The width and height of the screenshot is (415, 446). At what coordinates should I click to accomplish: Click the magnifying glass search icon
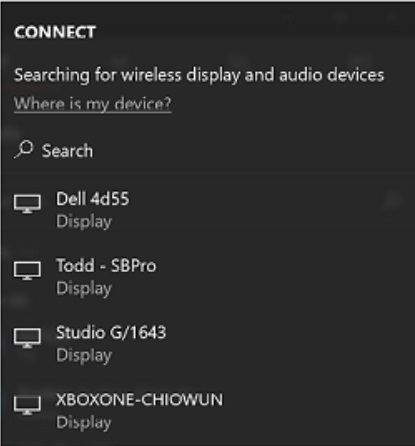24,149
